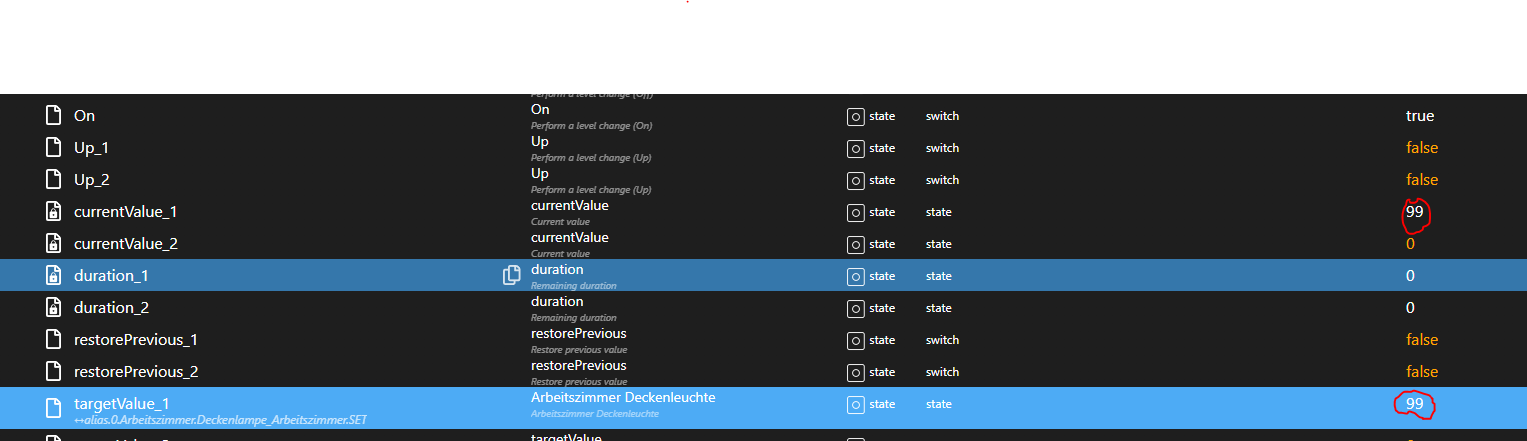
Task: Toggle the false value of Up_1
Action: click(x=1421, y=148)
